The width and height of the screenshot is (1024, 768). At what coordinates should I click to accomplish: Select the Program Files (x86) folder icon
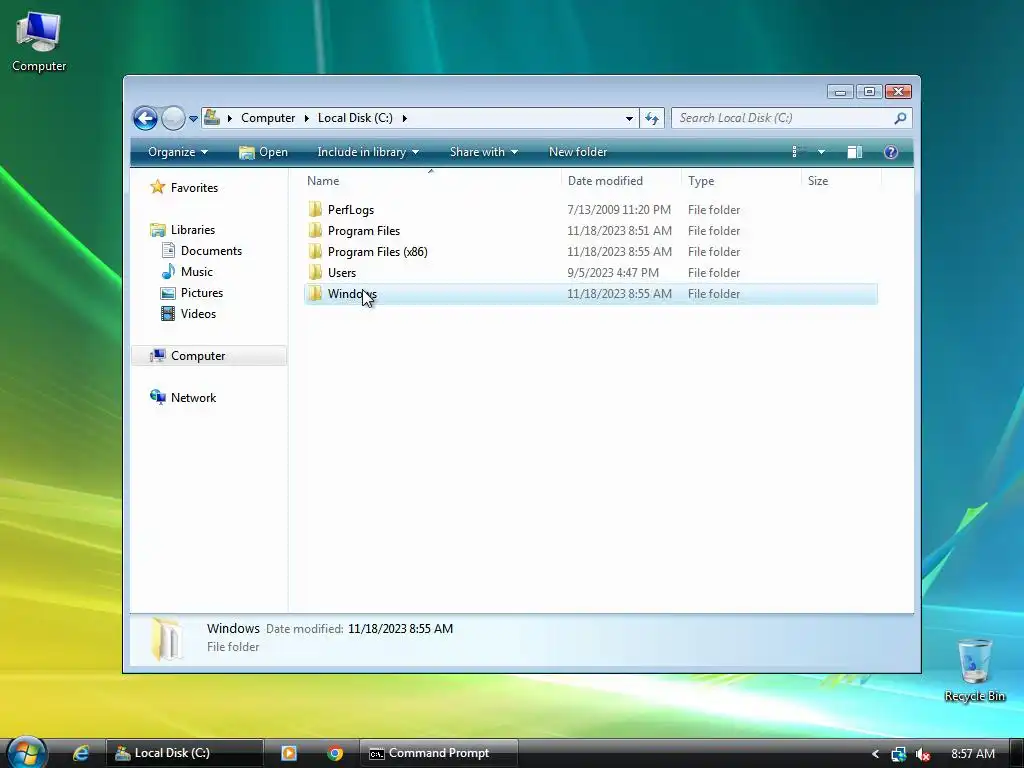pyautogui.click(x=315, y=251)
